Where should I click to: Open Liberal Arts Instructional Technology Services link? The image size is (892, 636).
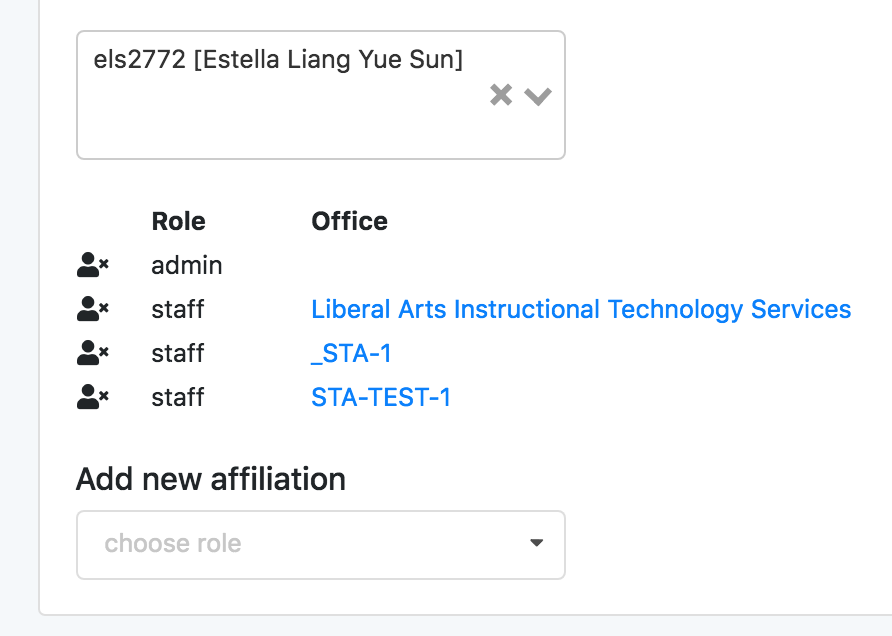(581, 309)
